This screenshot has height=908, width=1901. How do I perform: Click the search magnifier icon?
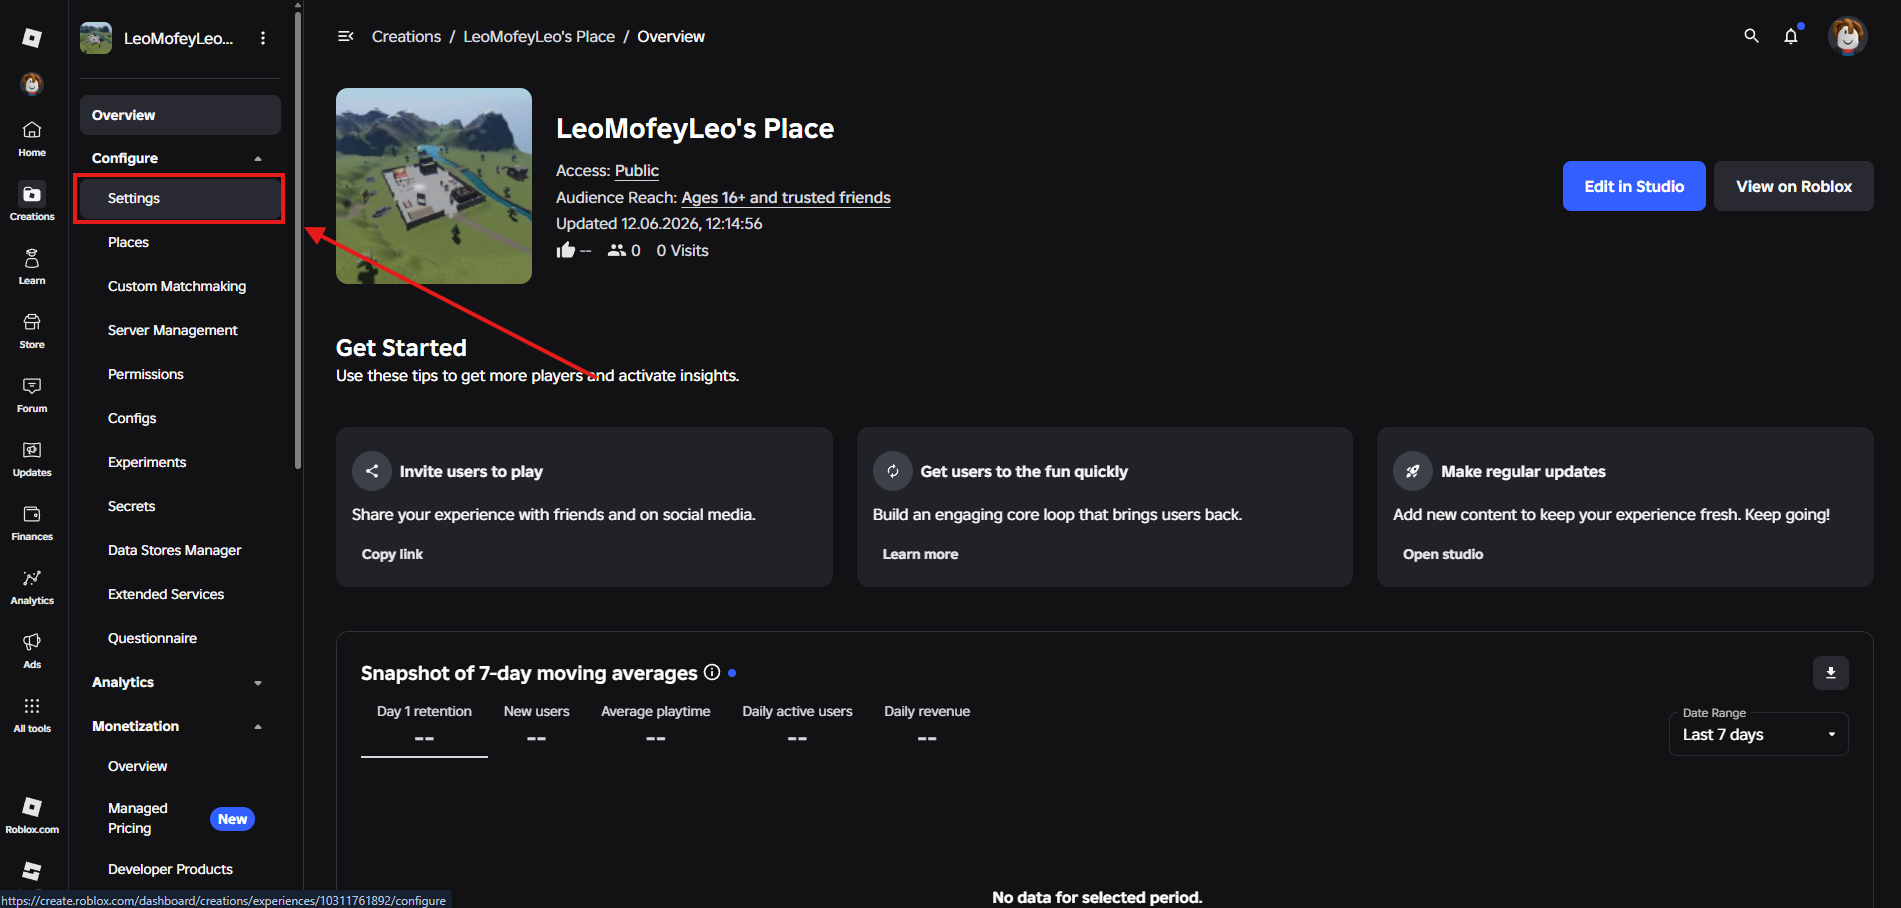coord(1751,36)
